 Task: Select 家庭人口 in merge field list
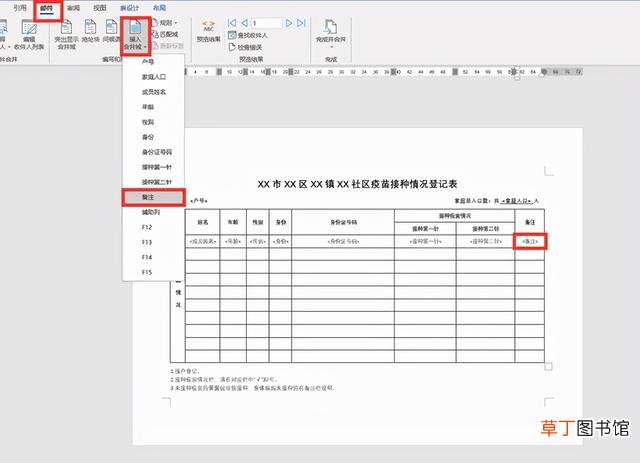click(153, 77)
